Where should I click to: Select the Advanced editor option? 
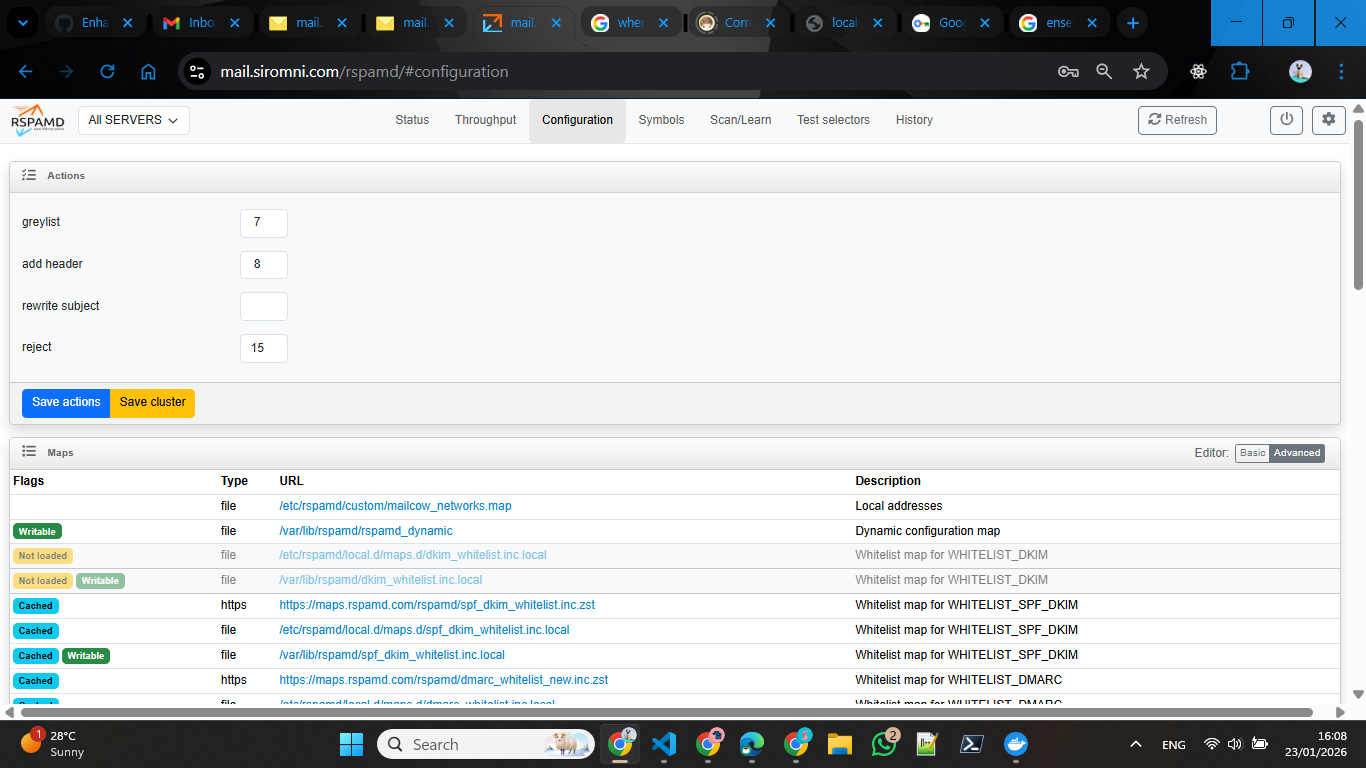(1297, 452)
